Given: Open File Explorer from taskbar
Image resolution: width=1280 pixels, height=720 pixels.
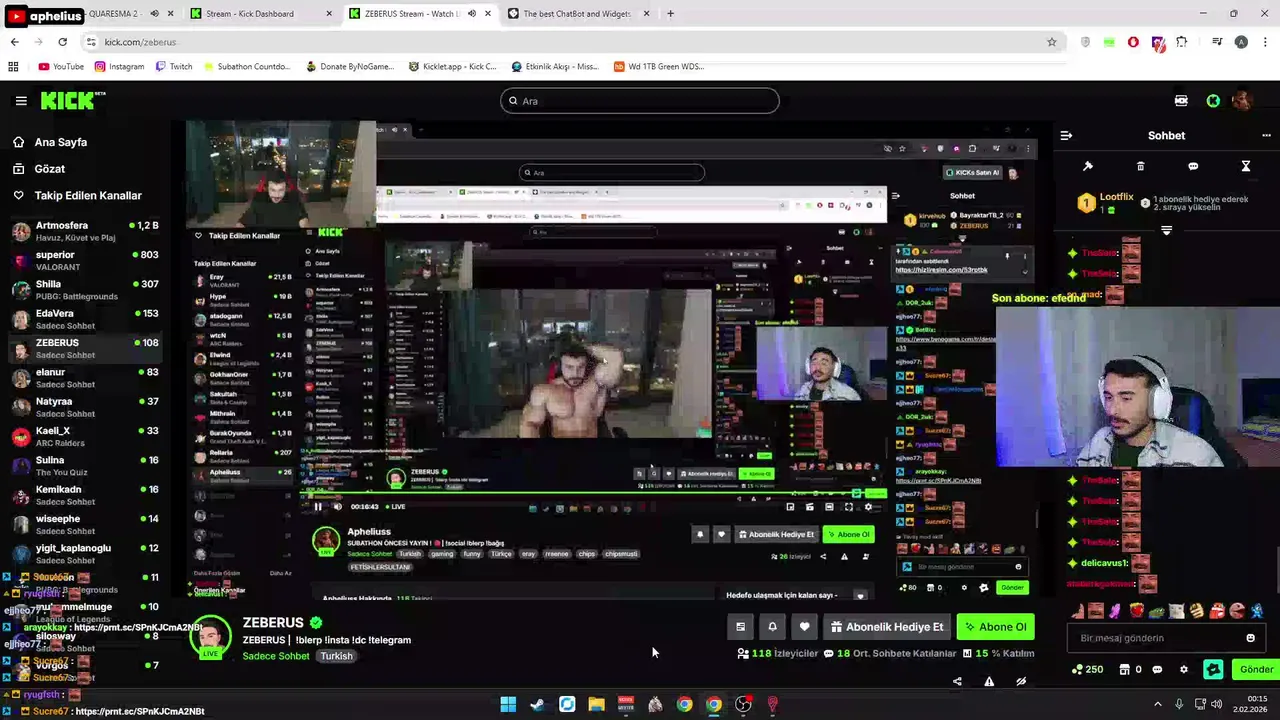Looking at the screenshot, I should coord(596,704).
